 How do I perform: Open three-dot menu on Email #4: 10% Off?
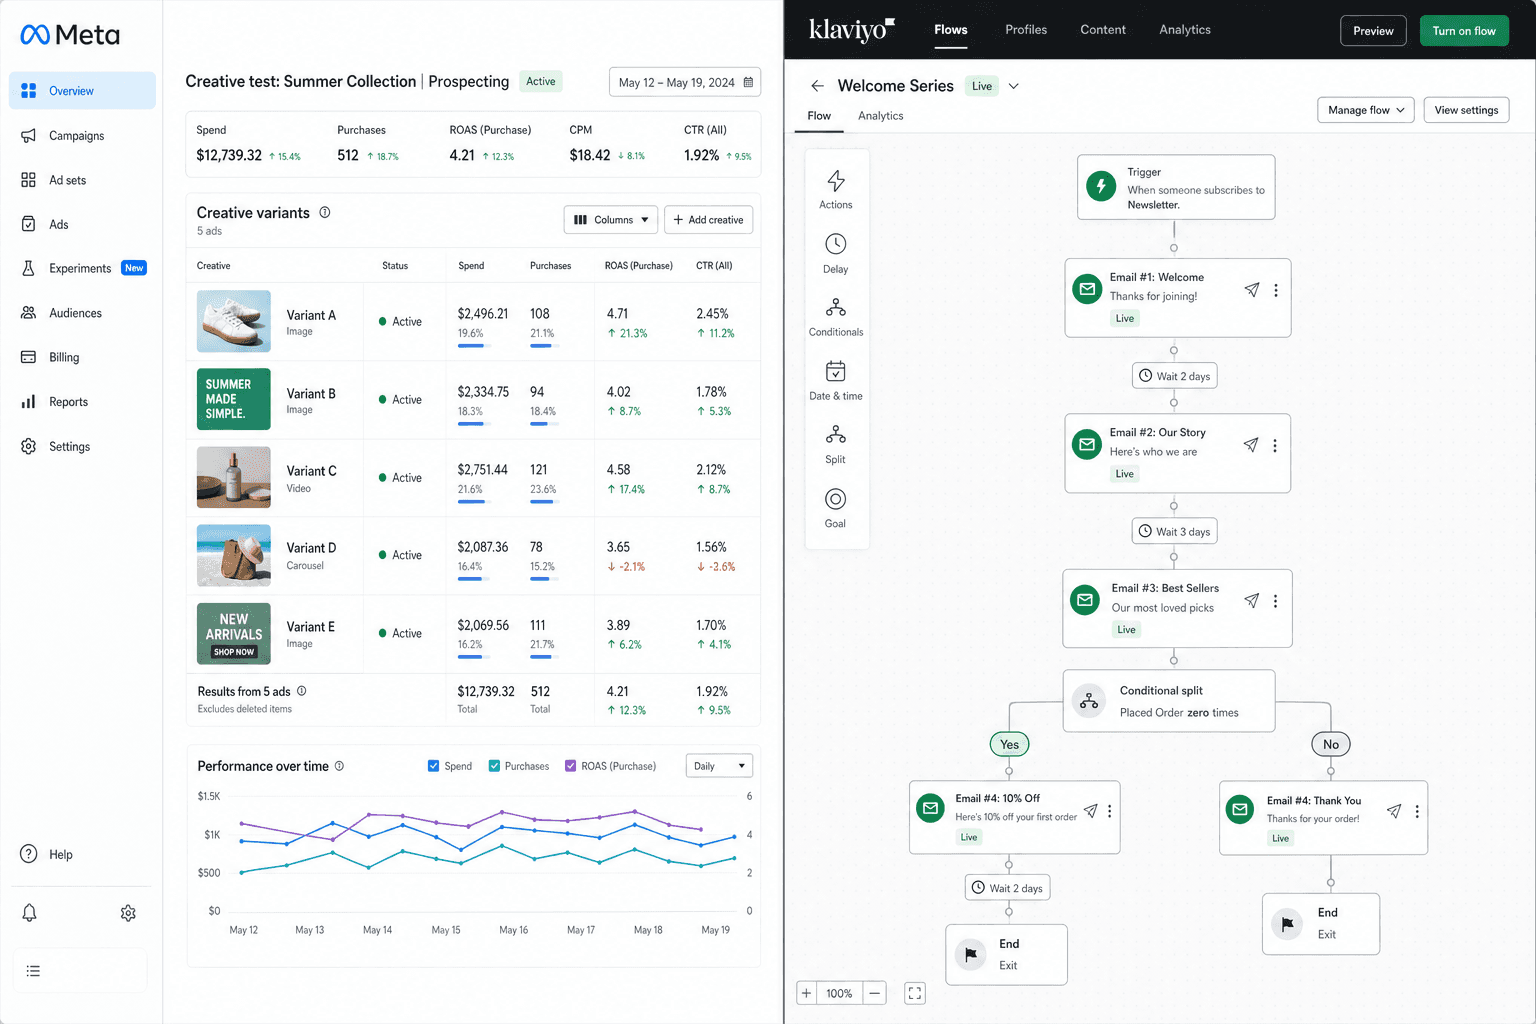pos(1109,811)
